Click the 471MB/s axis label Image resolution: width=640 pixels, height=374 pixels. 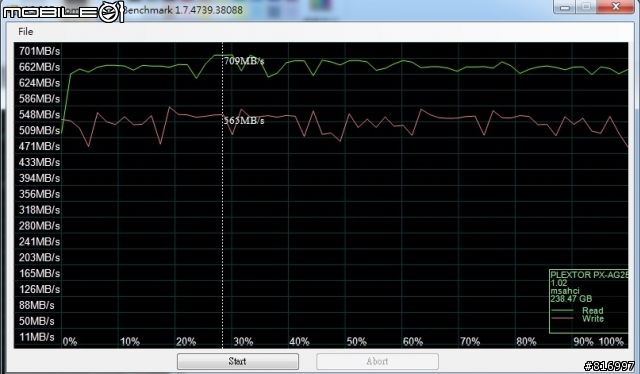pos(39,146)
